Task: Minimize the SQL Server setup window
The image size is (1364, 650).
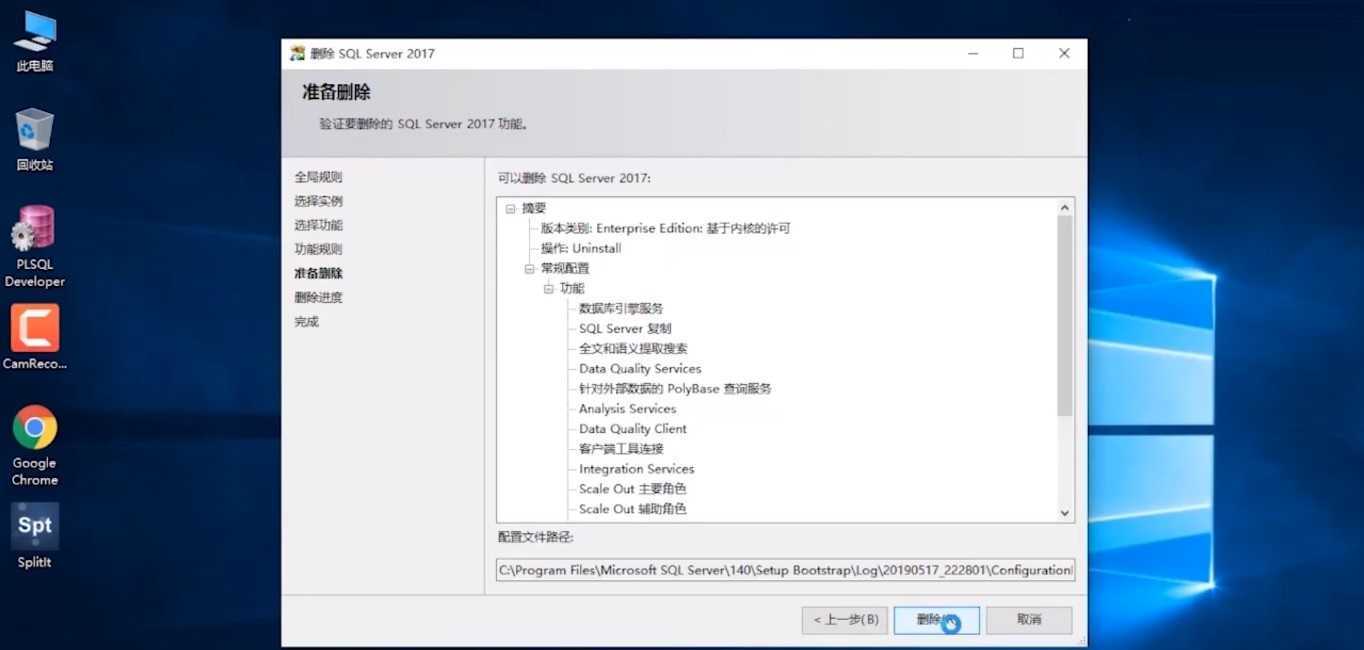Action: click(x=972, y=54)
